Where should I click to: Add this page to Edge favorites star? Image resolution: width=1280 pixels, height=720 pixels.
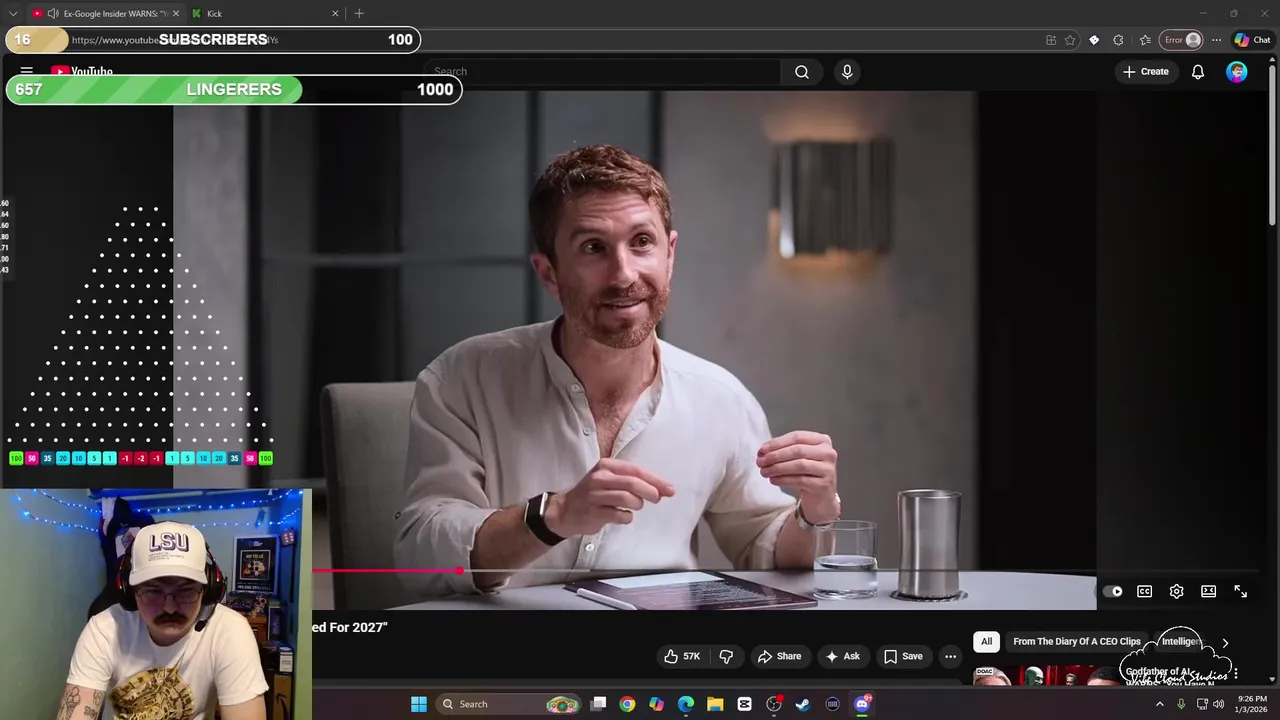[x=1070, y=40]
